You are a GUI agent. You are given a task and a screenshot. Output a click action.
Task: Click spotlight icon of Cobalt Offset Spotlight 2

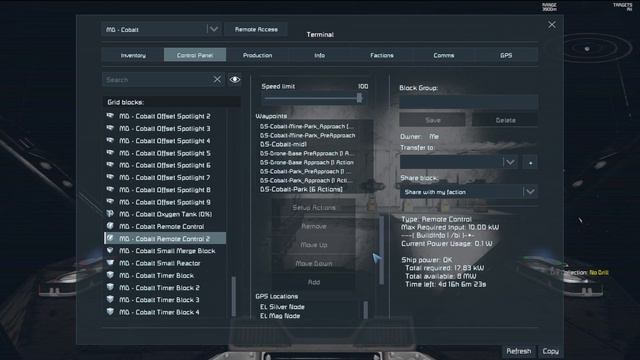110,116
